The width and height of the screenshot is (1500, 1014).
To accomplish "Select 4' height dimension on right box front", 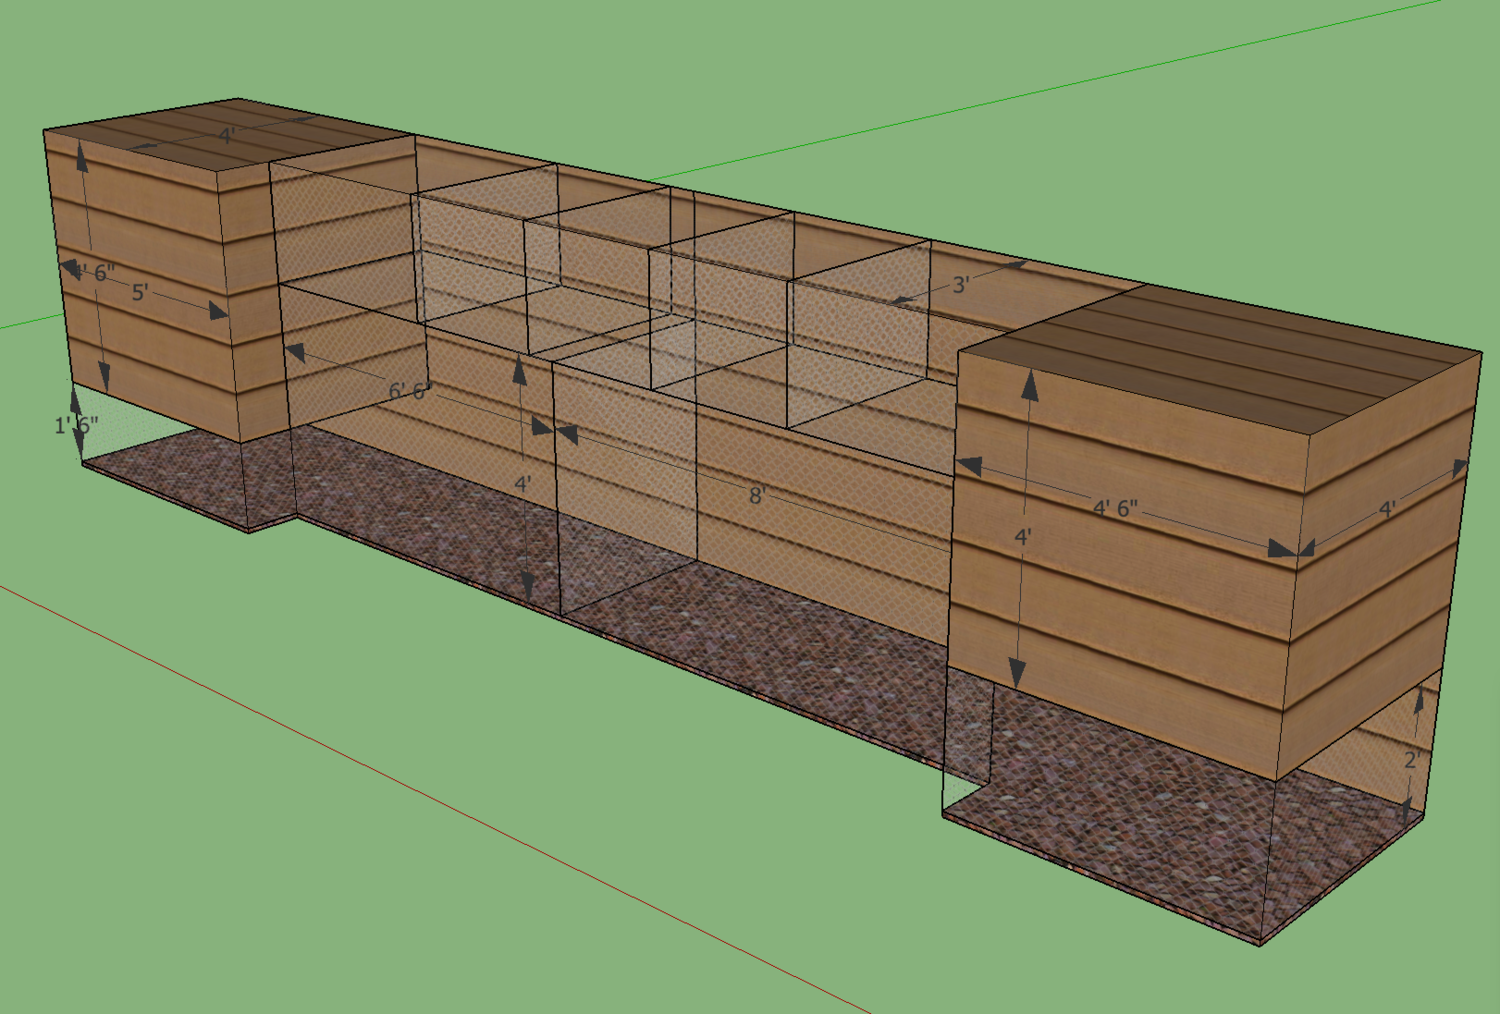I will 1022,537.
